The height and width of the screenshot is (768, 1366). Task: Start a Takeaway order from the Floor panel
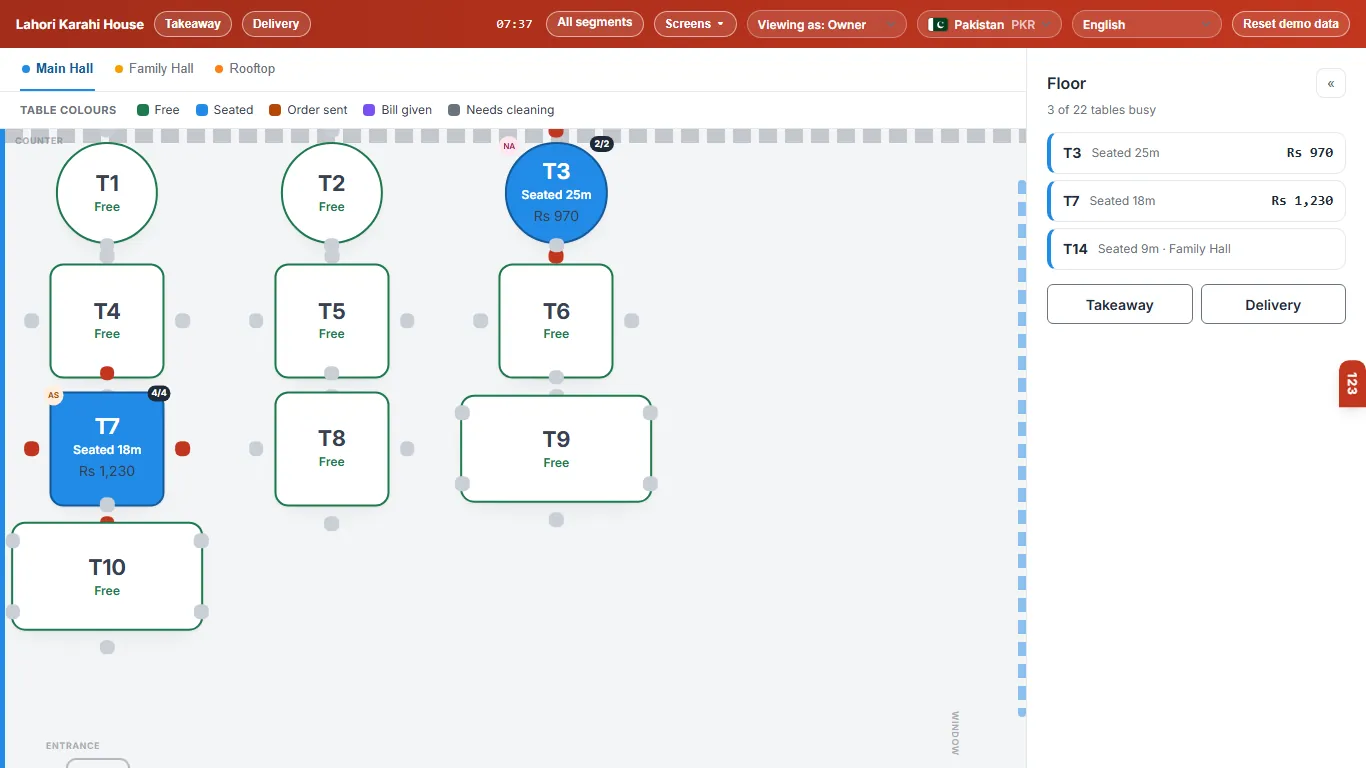coord(1120,304)
